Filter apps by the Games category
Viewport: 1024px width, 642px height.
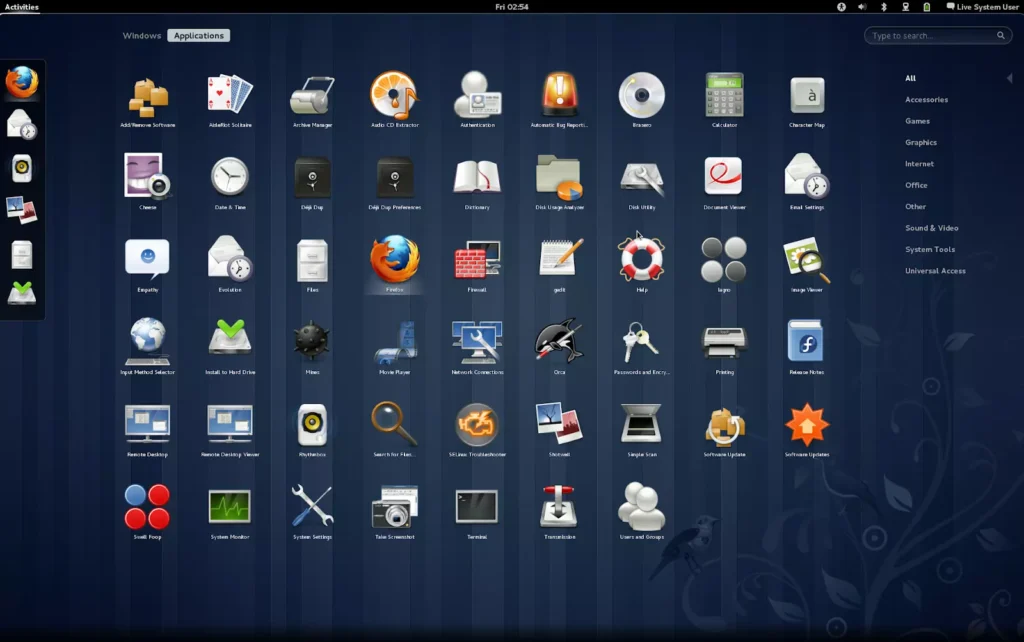click(x=917, y=121)
